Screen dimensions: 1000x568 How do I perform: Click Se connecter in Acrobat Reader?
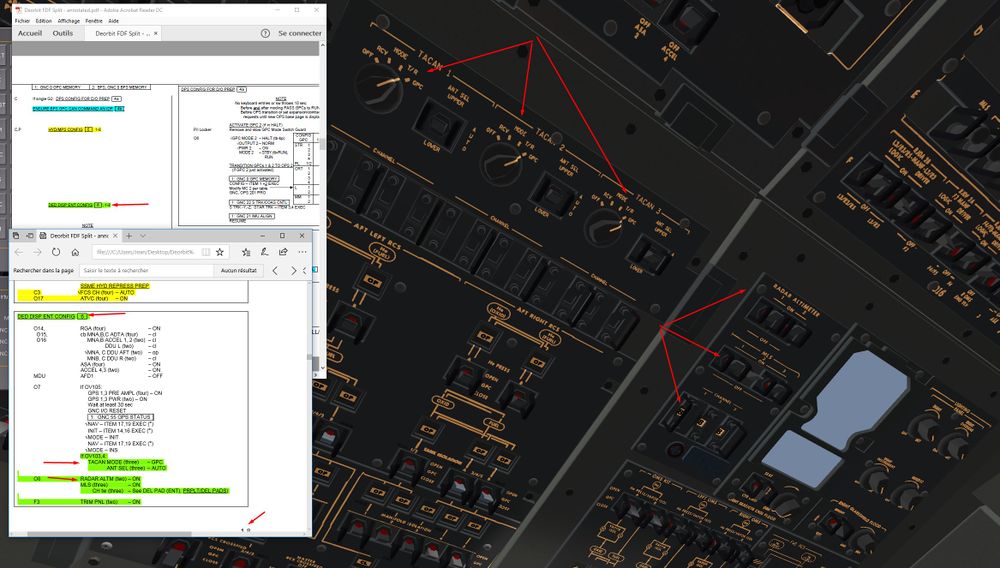tap(300, 33)
